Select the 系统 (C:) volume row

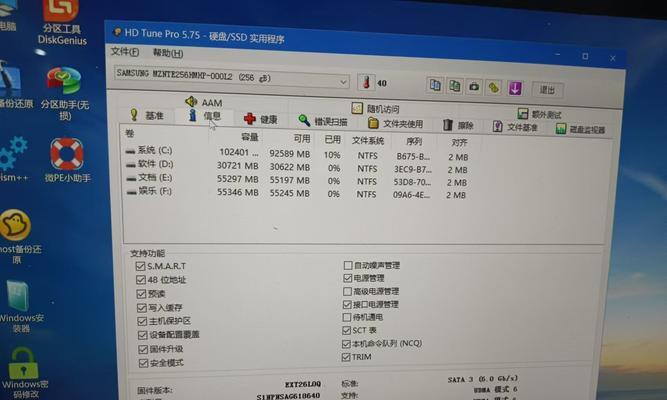pos(298,153)
